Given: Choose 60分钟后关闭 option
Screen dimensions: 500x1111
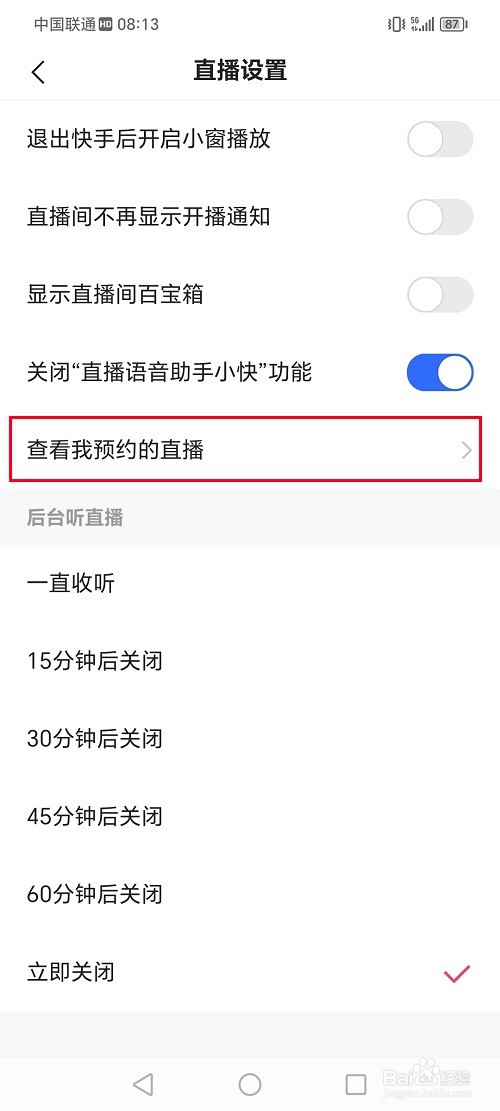Looking at the screenshot, I should click(250, 894).
